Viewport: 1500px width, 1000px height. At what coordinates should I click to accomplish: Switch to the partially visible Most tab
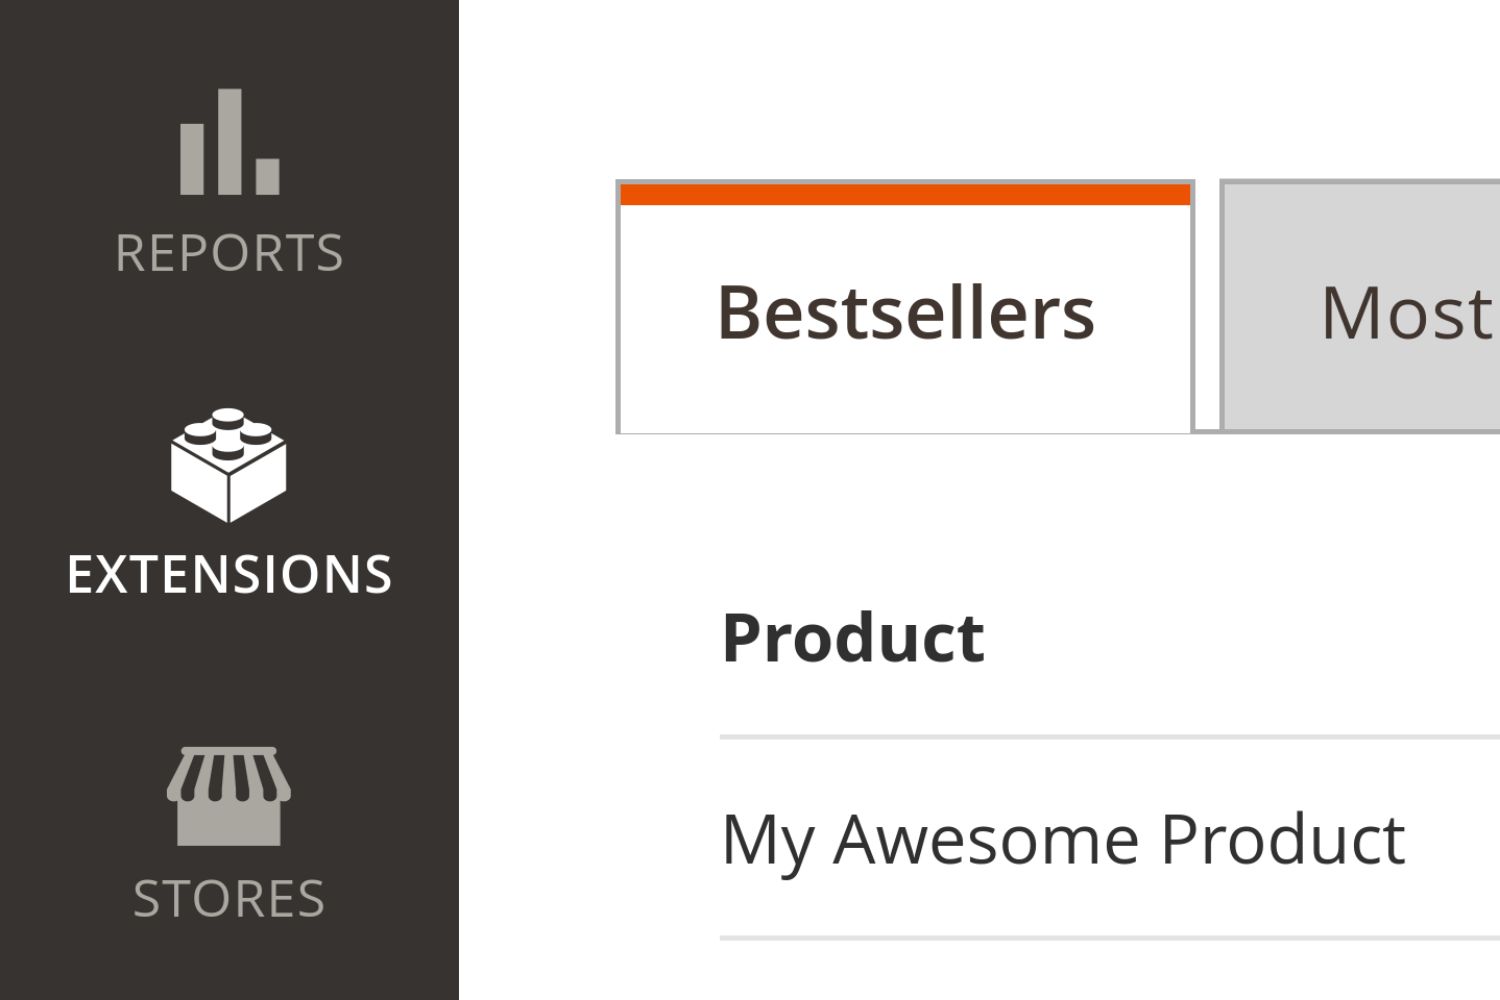[1360, 306]
